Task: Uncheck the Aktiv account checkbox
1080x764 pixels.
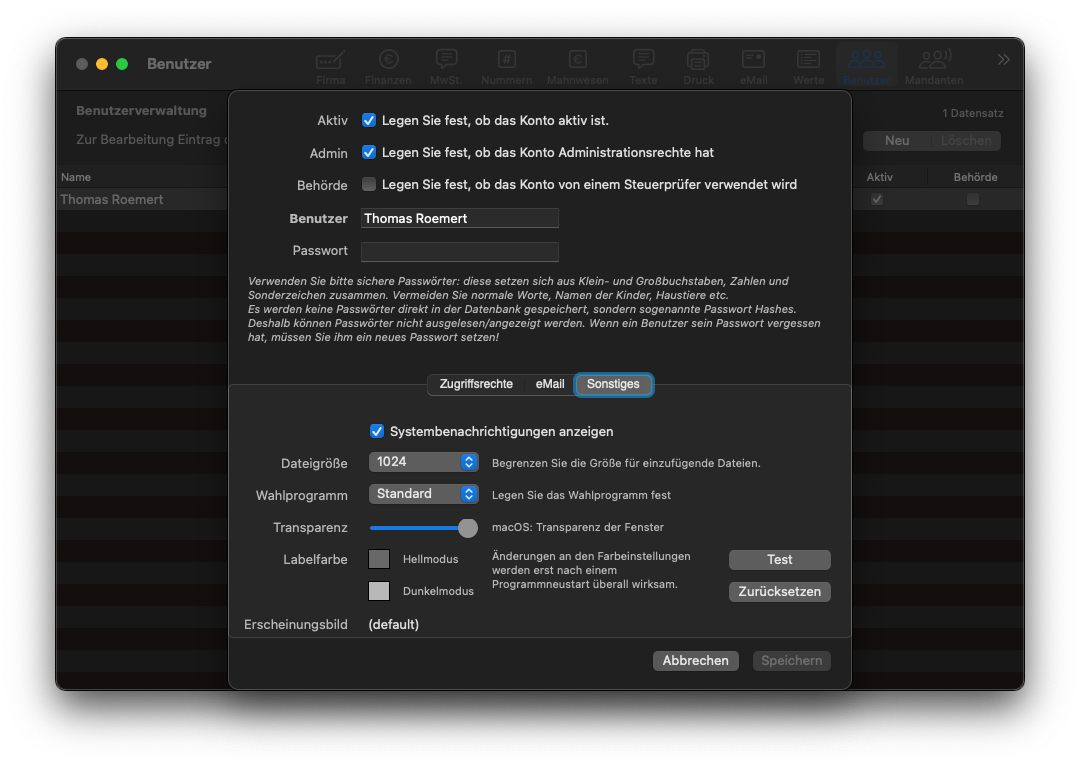Action: click(x=369, y=120)
